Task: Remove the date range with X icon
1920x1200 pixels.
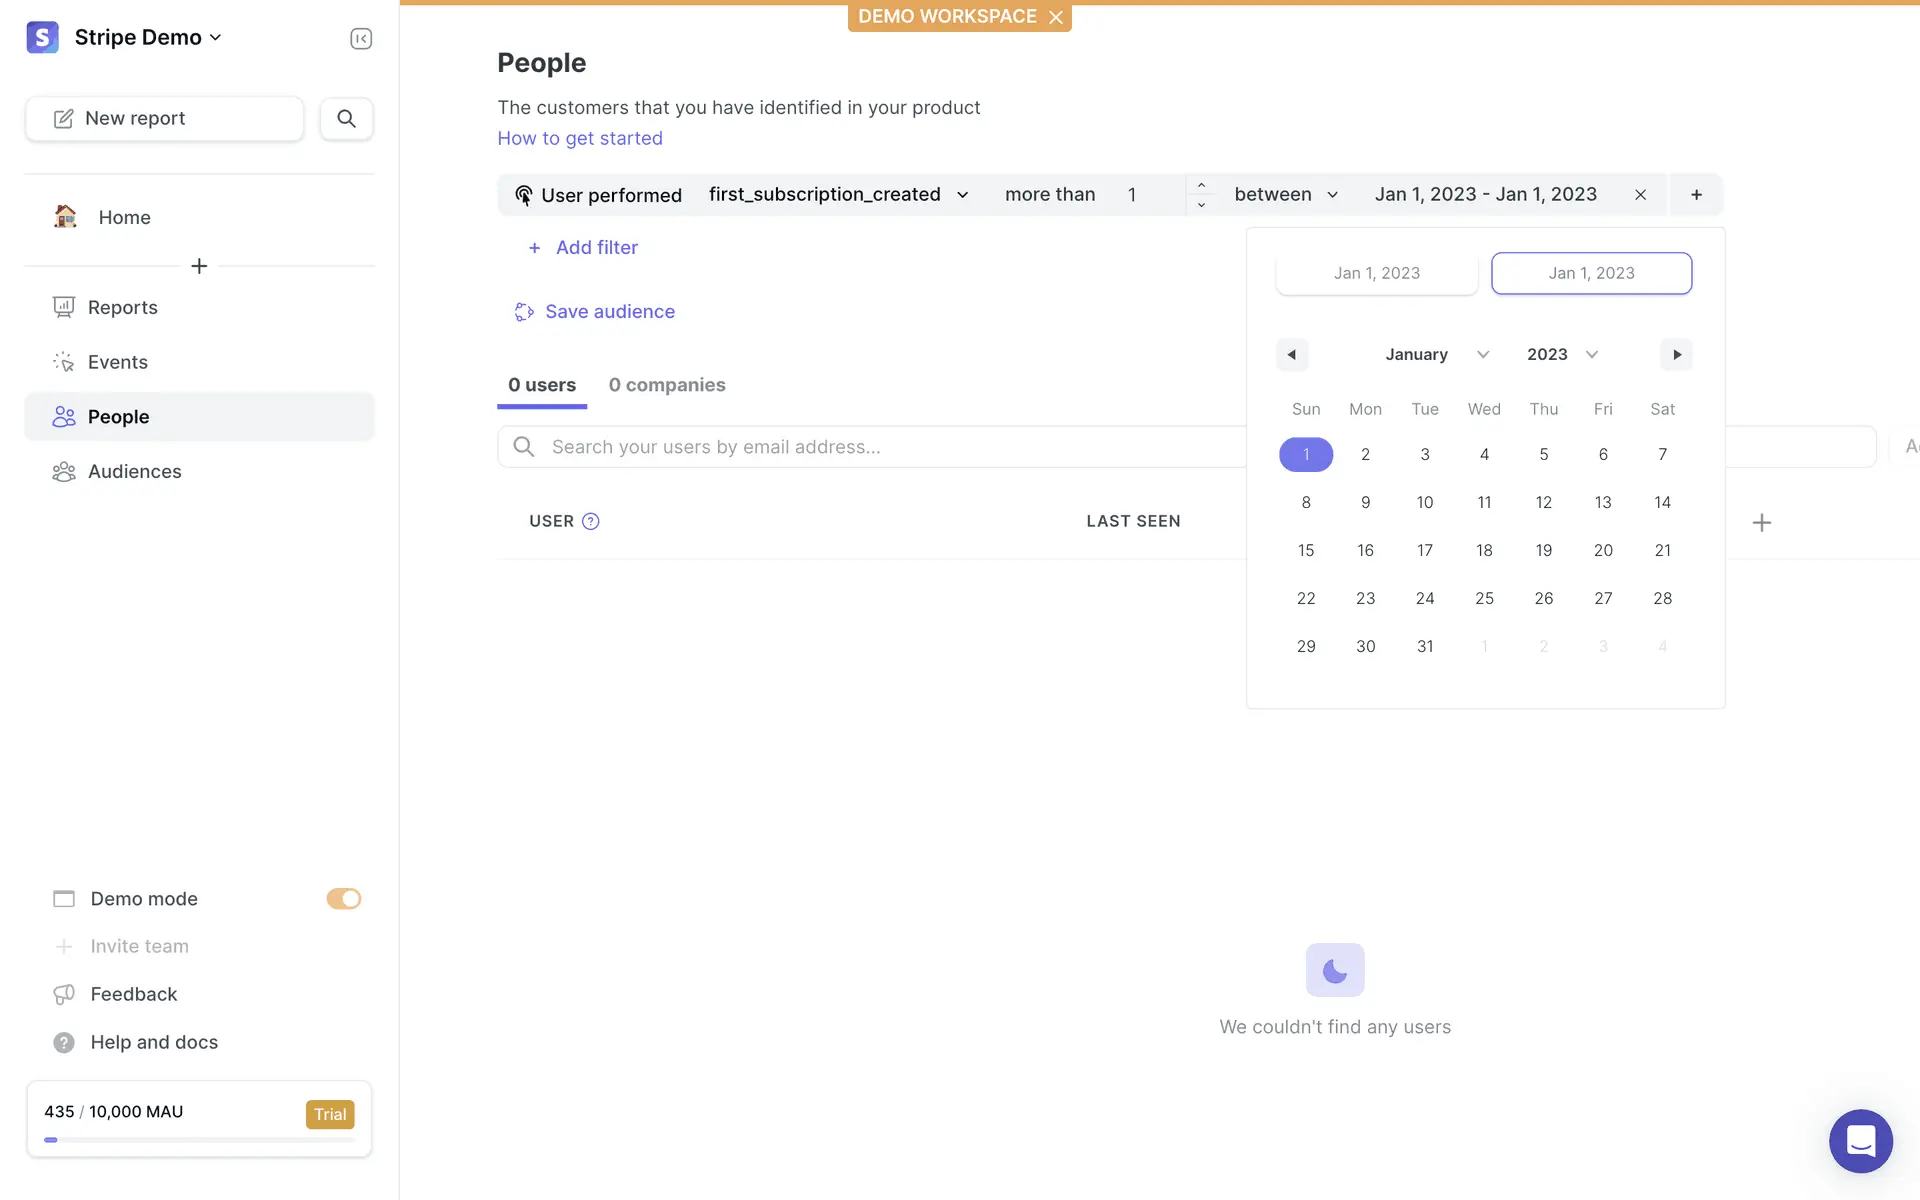Action: [x=1640, y=195]
